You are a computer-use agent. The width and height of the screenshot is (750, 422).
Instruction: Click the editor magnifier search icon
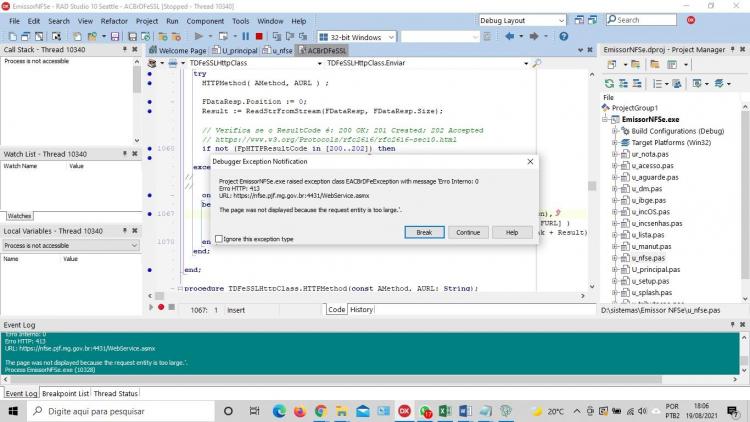pos(537,63)
